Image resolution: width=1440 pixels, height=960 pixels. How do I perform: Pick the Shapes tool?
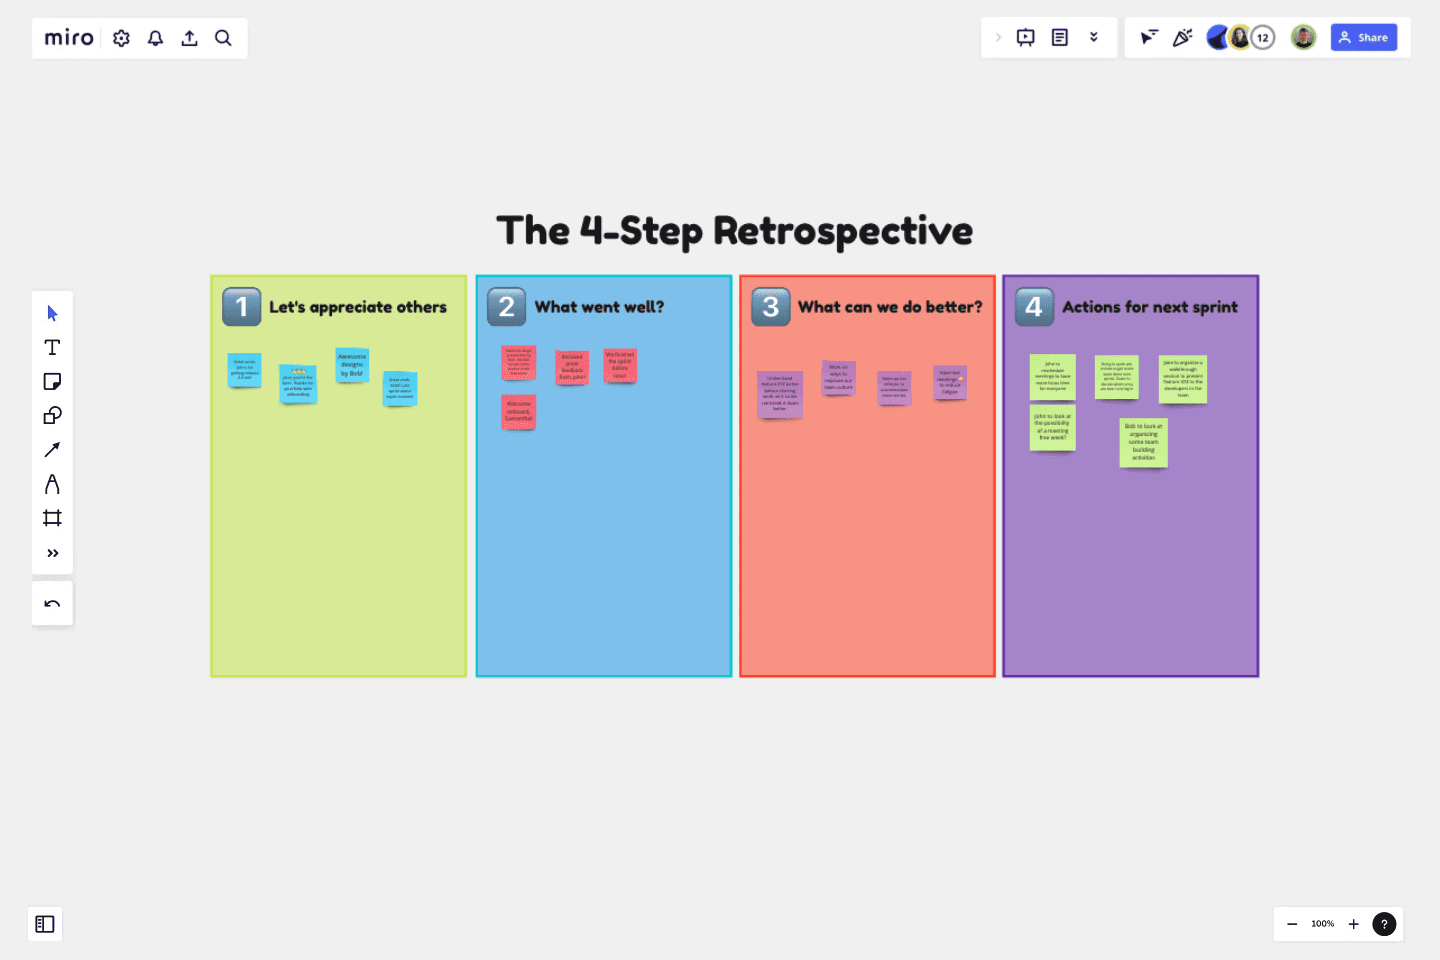point(52,415)
